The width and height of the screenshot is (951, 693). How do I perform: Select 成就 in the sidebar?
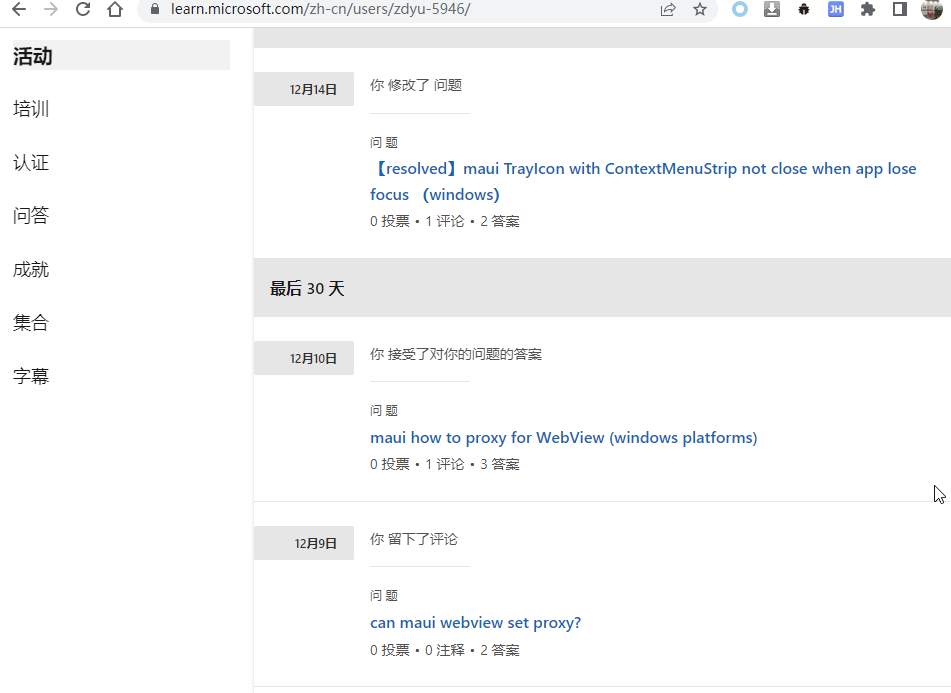pyautogui.click(x=31, y=269)
